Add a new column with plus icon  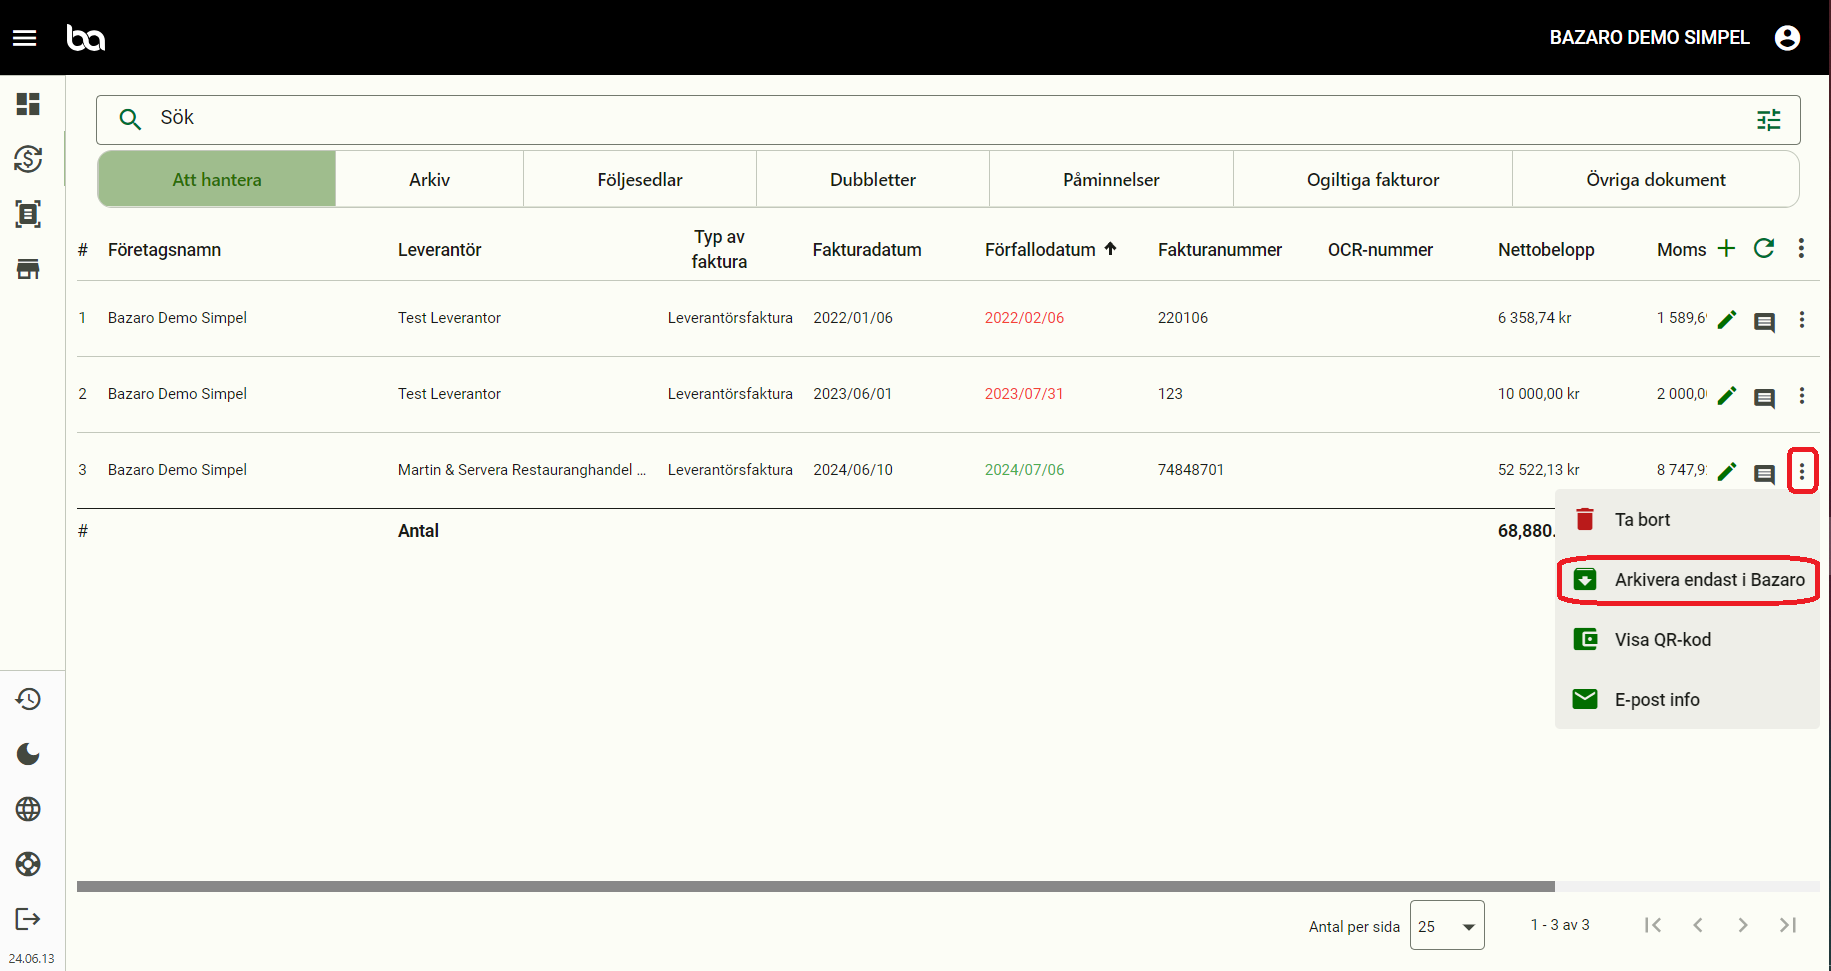pyautogui.click(x=1726, y=248)
